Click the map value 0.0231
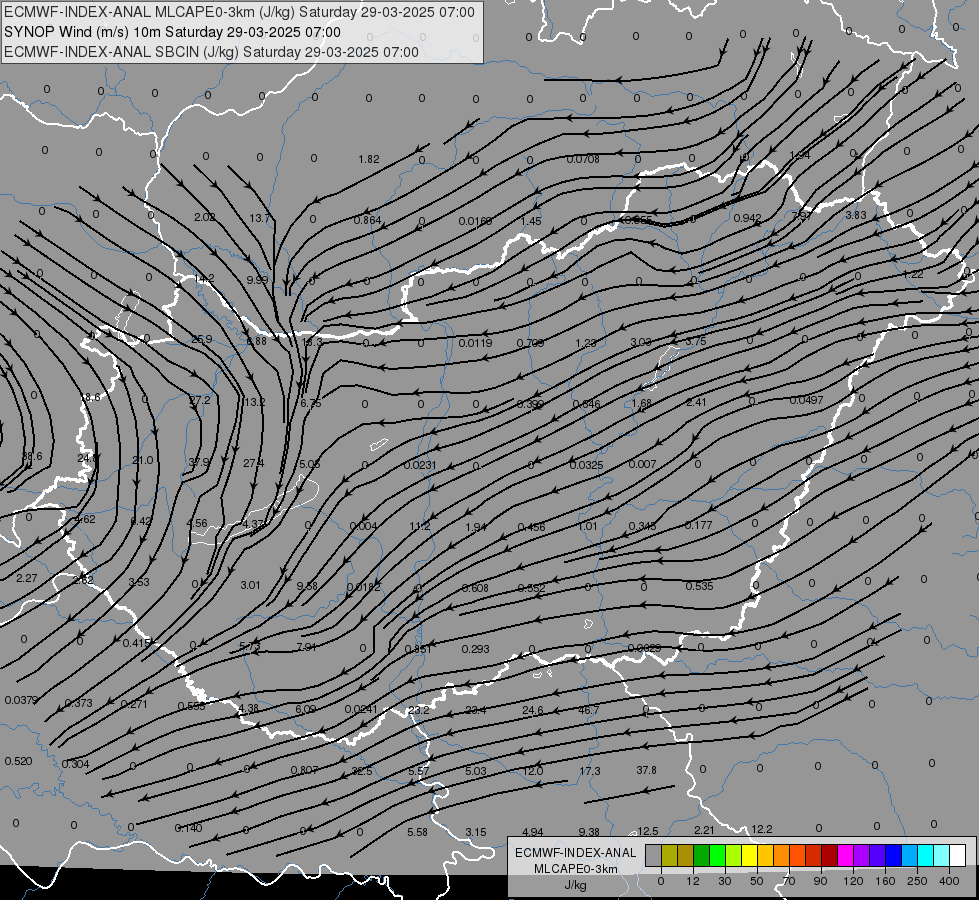Viewport: 979px width, 900px height. pos(420,465)
